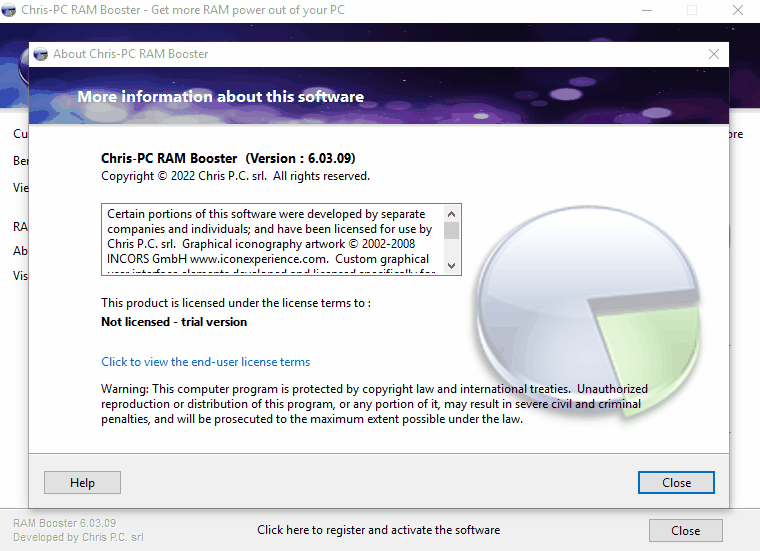Click the 'Warning: This computer program is protected' text
The width and height of the screenshot is (760, 551).
pyautogui.click(x=374, y=404)
